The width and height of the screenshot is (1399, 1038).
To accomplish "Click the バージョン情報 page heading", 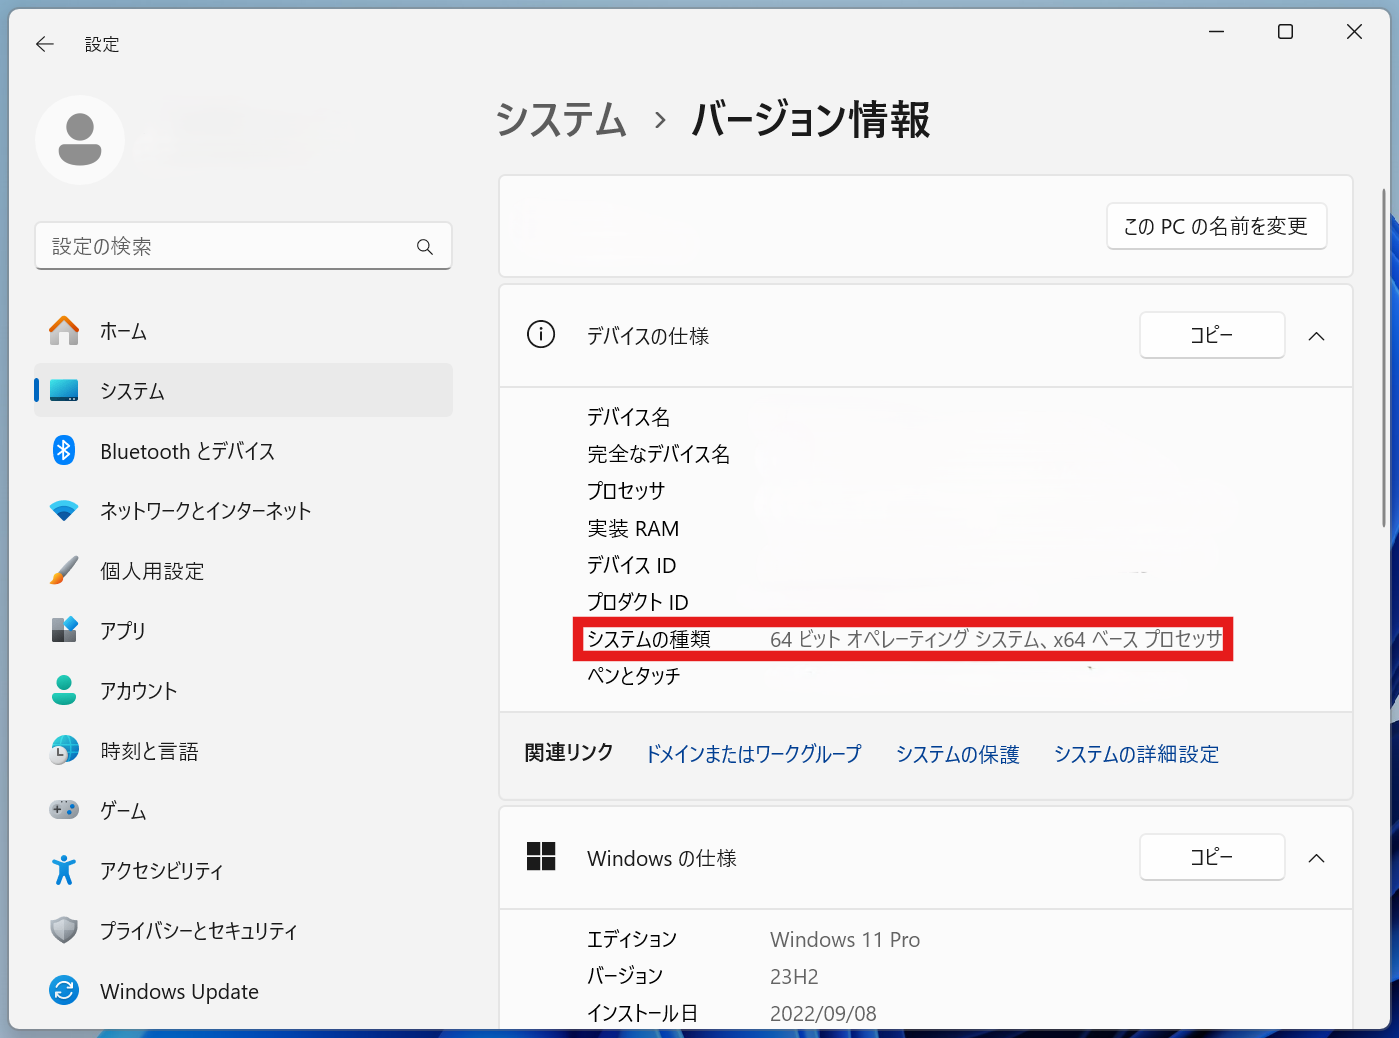I will [x=811, y=120].
